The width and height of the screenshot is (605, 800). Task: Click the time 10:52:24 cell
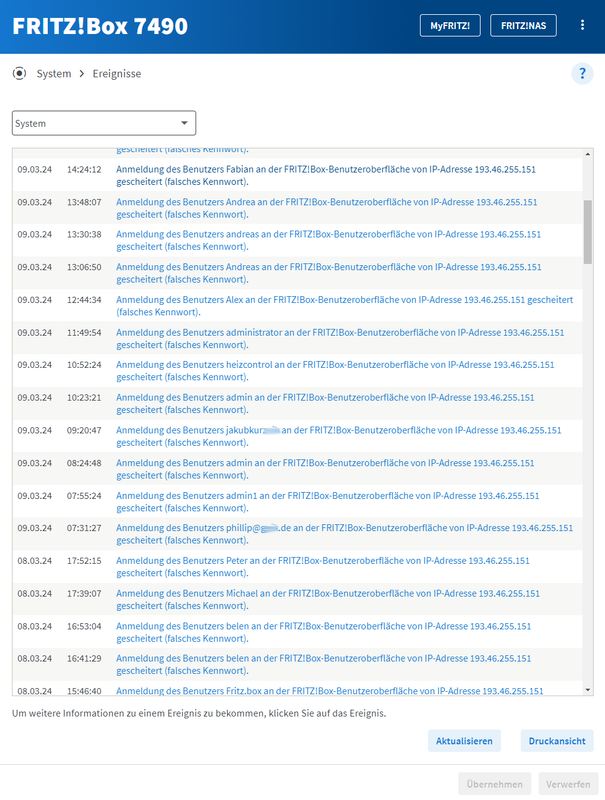point(84,365)
